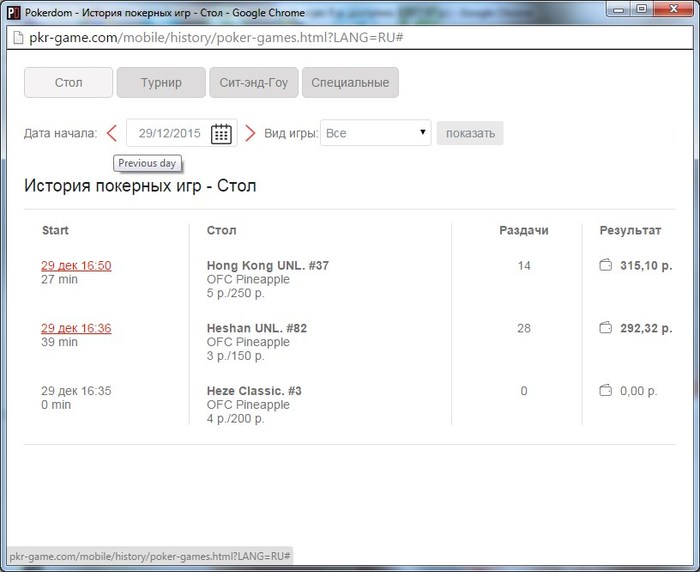The width and height of the screenshot is (700, 572).
Task: Close the Chrome window
Action: point(674,9)
